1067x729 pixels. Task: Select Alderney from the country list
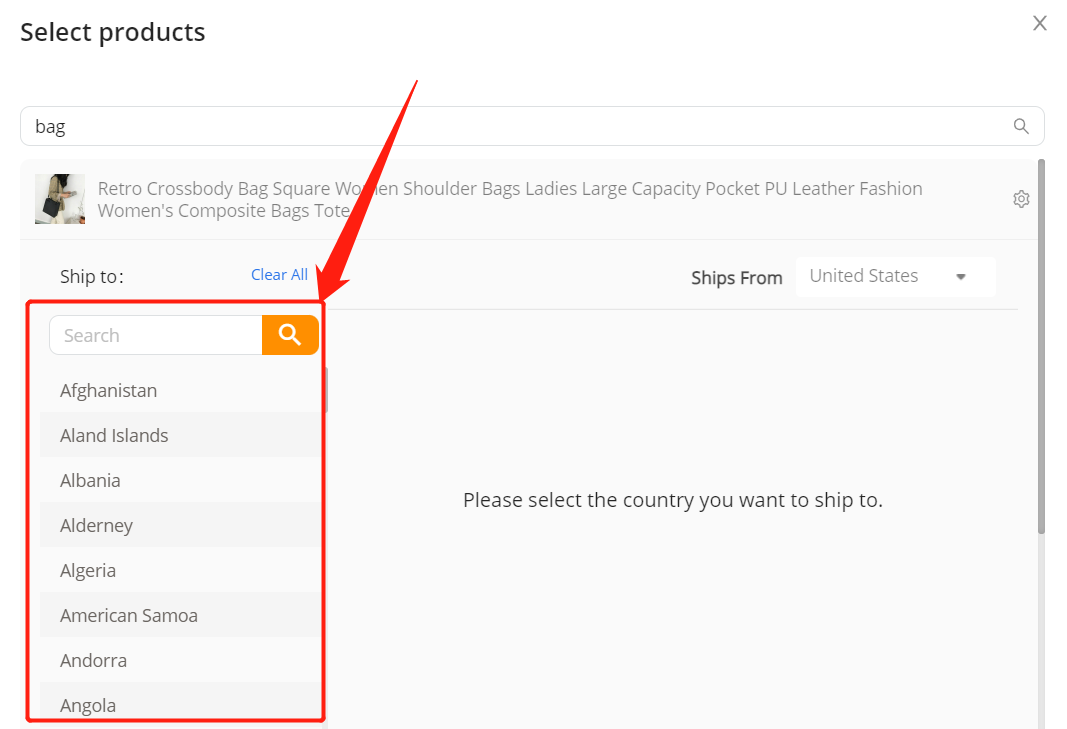(180, 525)
